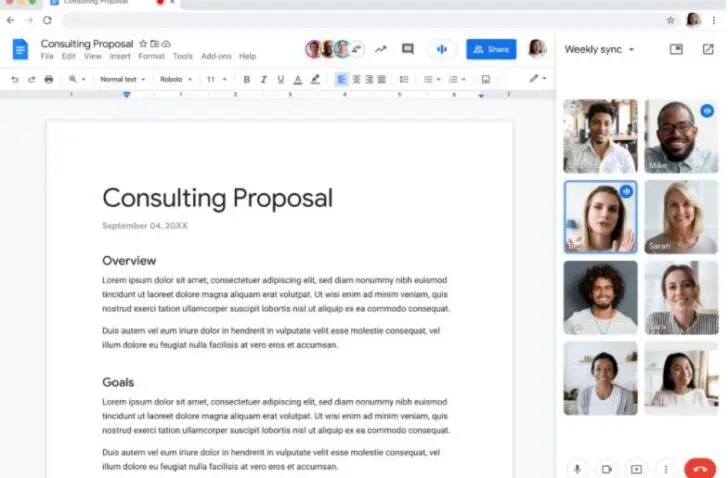Open the Format menu
Screen dimensions: 728x478
(x=151, y=56)
